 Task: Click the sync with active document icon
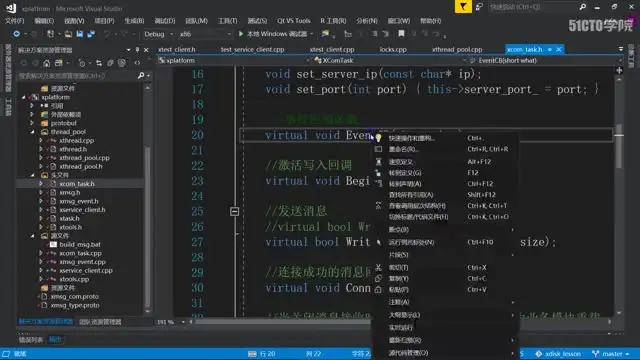(x=99, y=63)
